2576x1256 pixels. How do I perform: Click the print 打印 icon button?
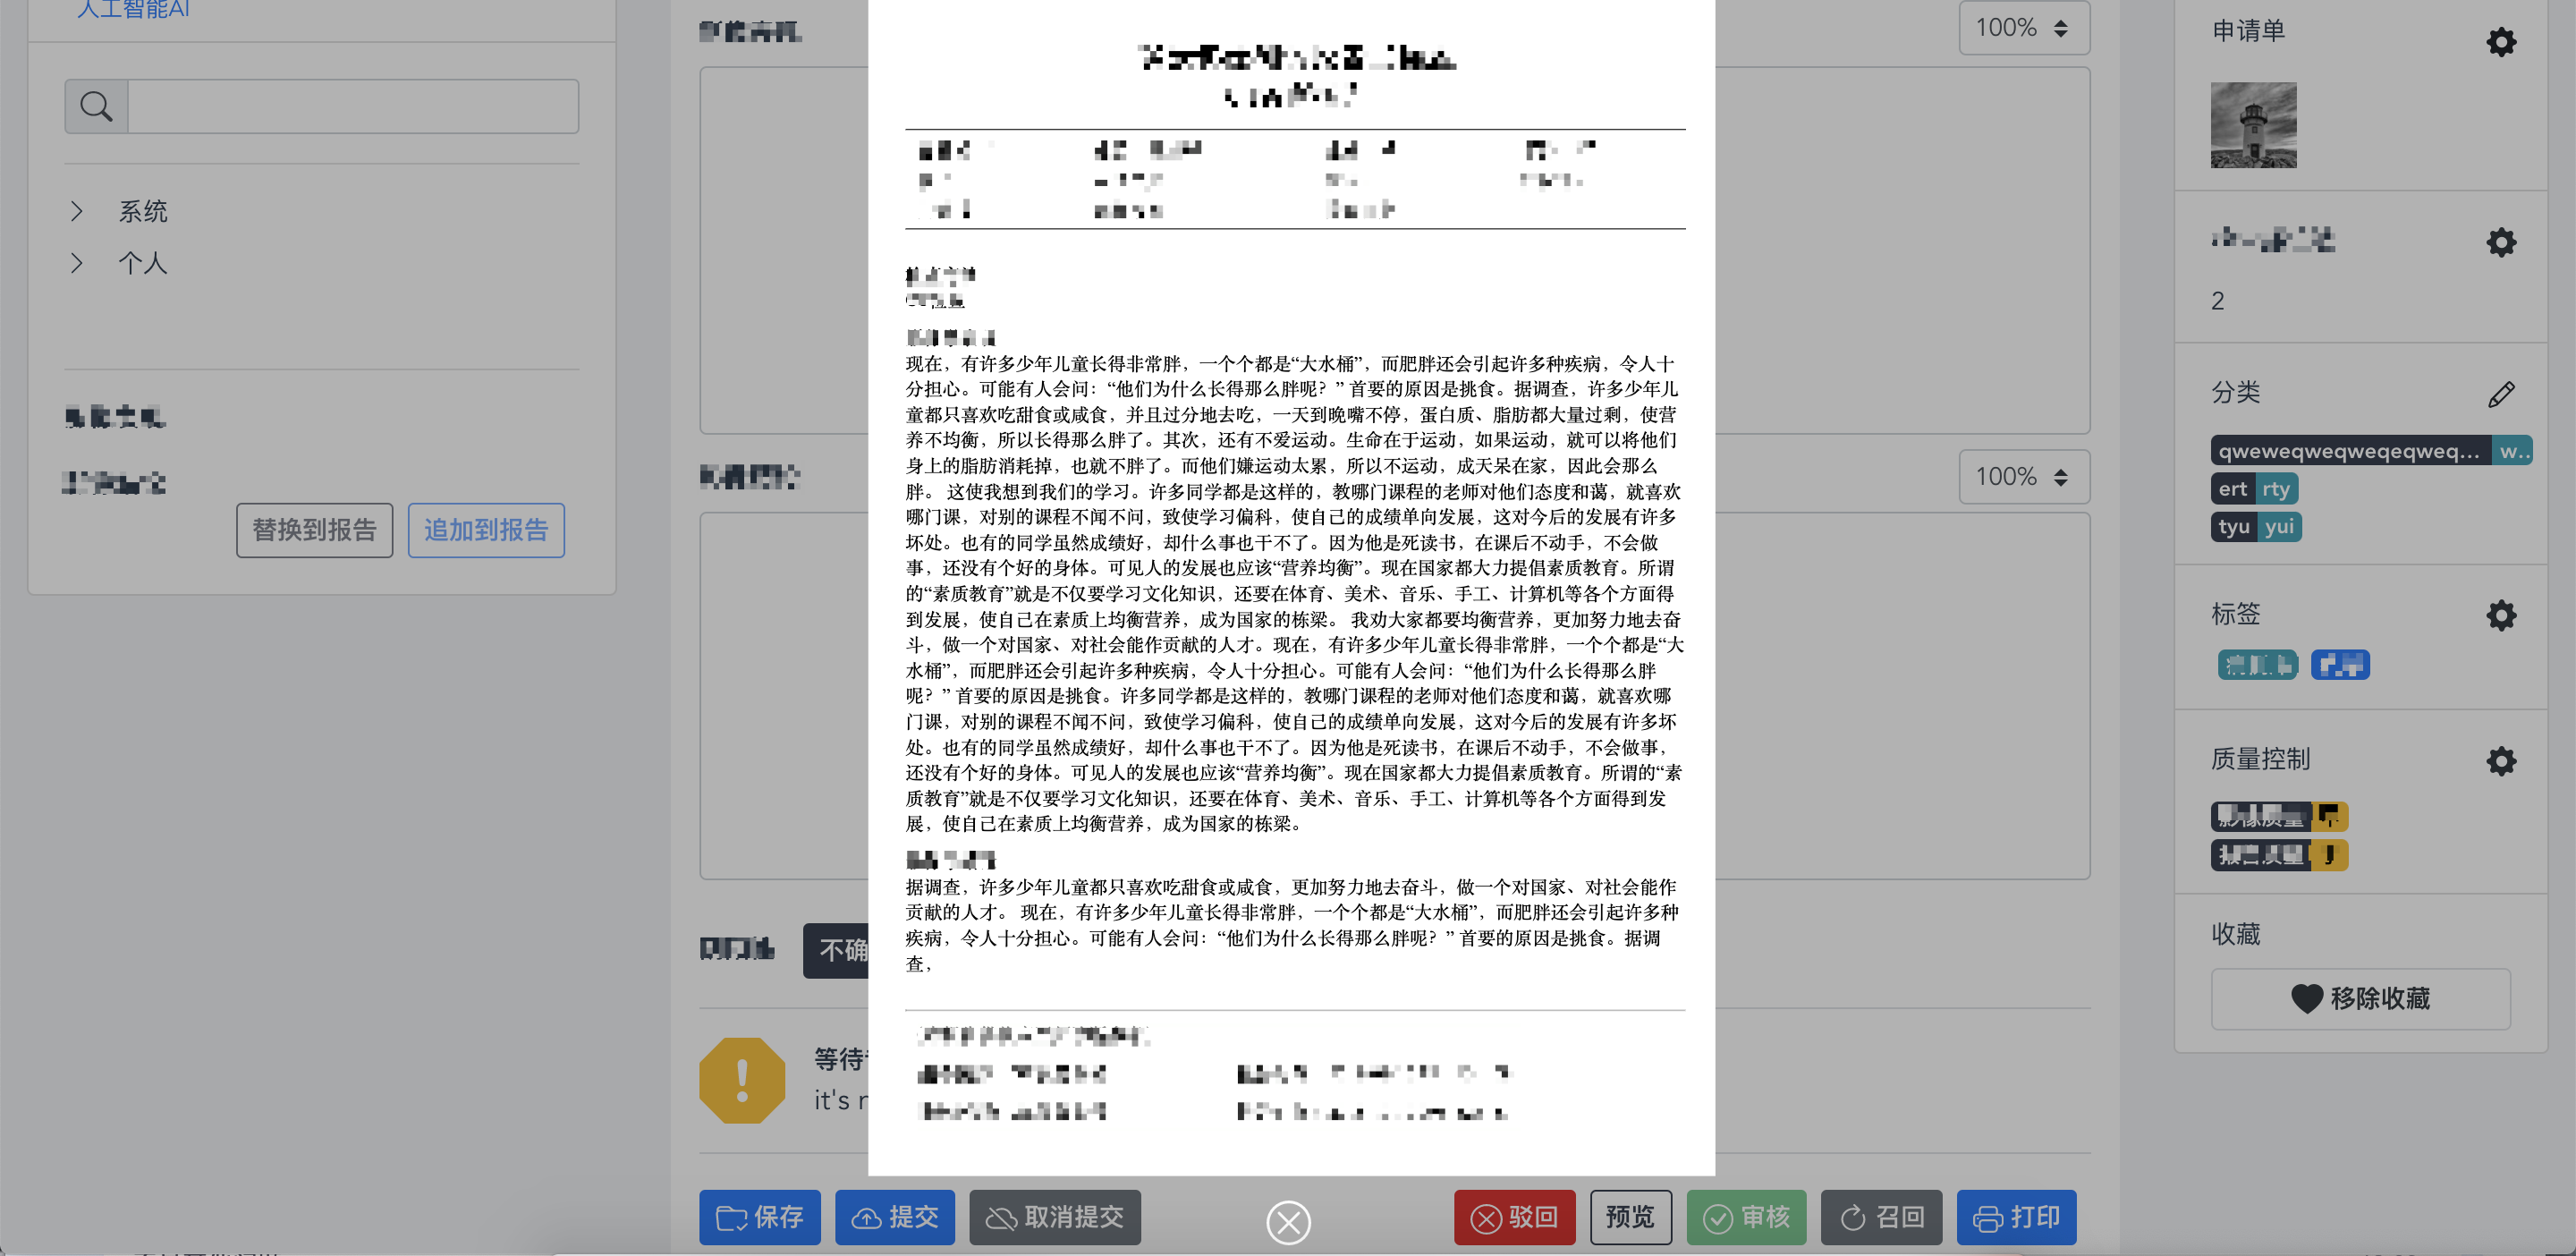tap(2016, 1218)
